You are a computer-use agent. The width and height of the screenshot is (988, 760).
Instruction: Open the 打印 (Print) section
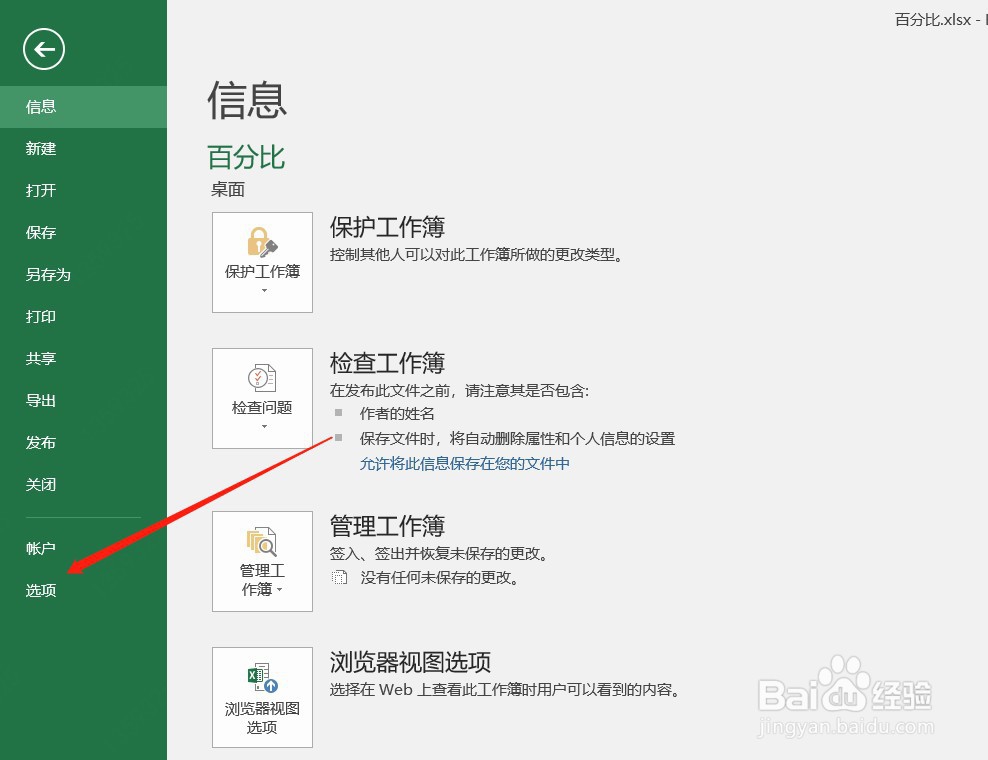[39, 317]
